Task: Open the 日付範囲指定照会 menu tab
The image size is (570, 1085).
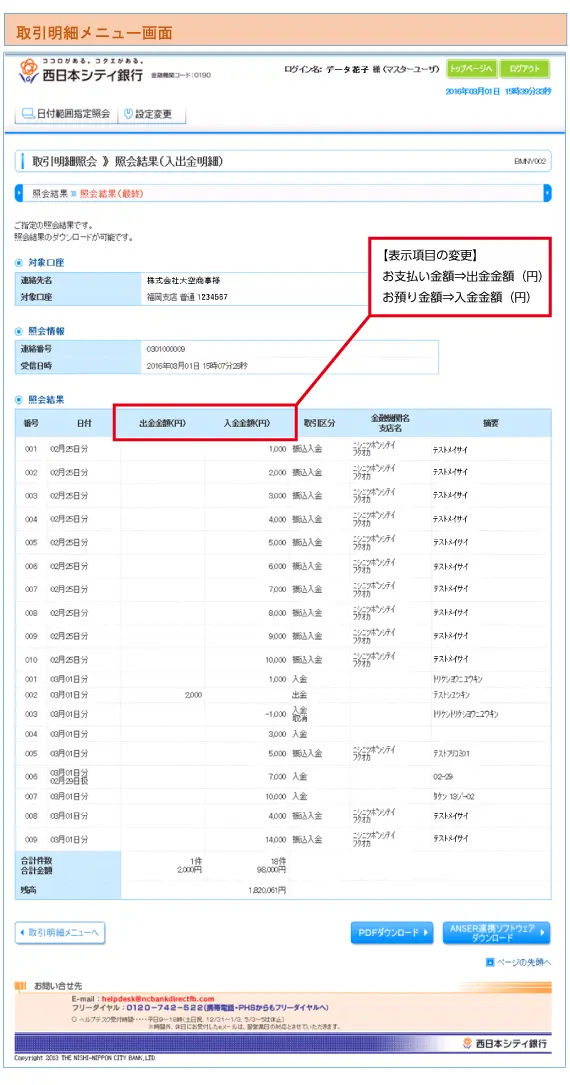Action: coord(66,113)
